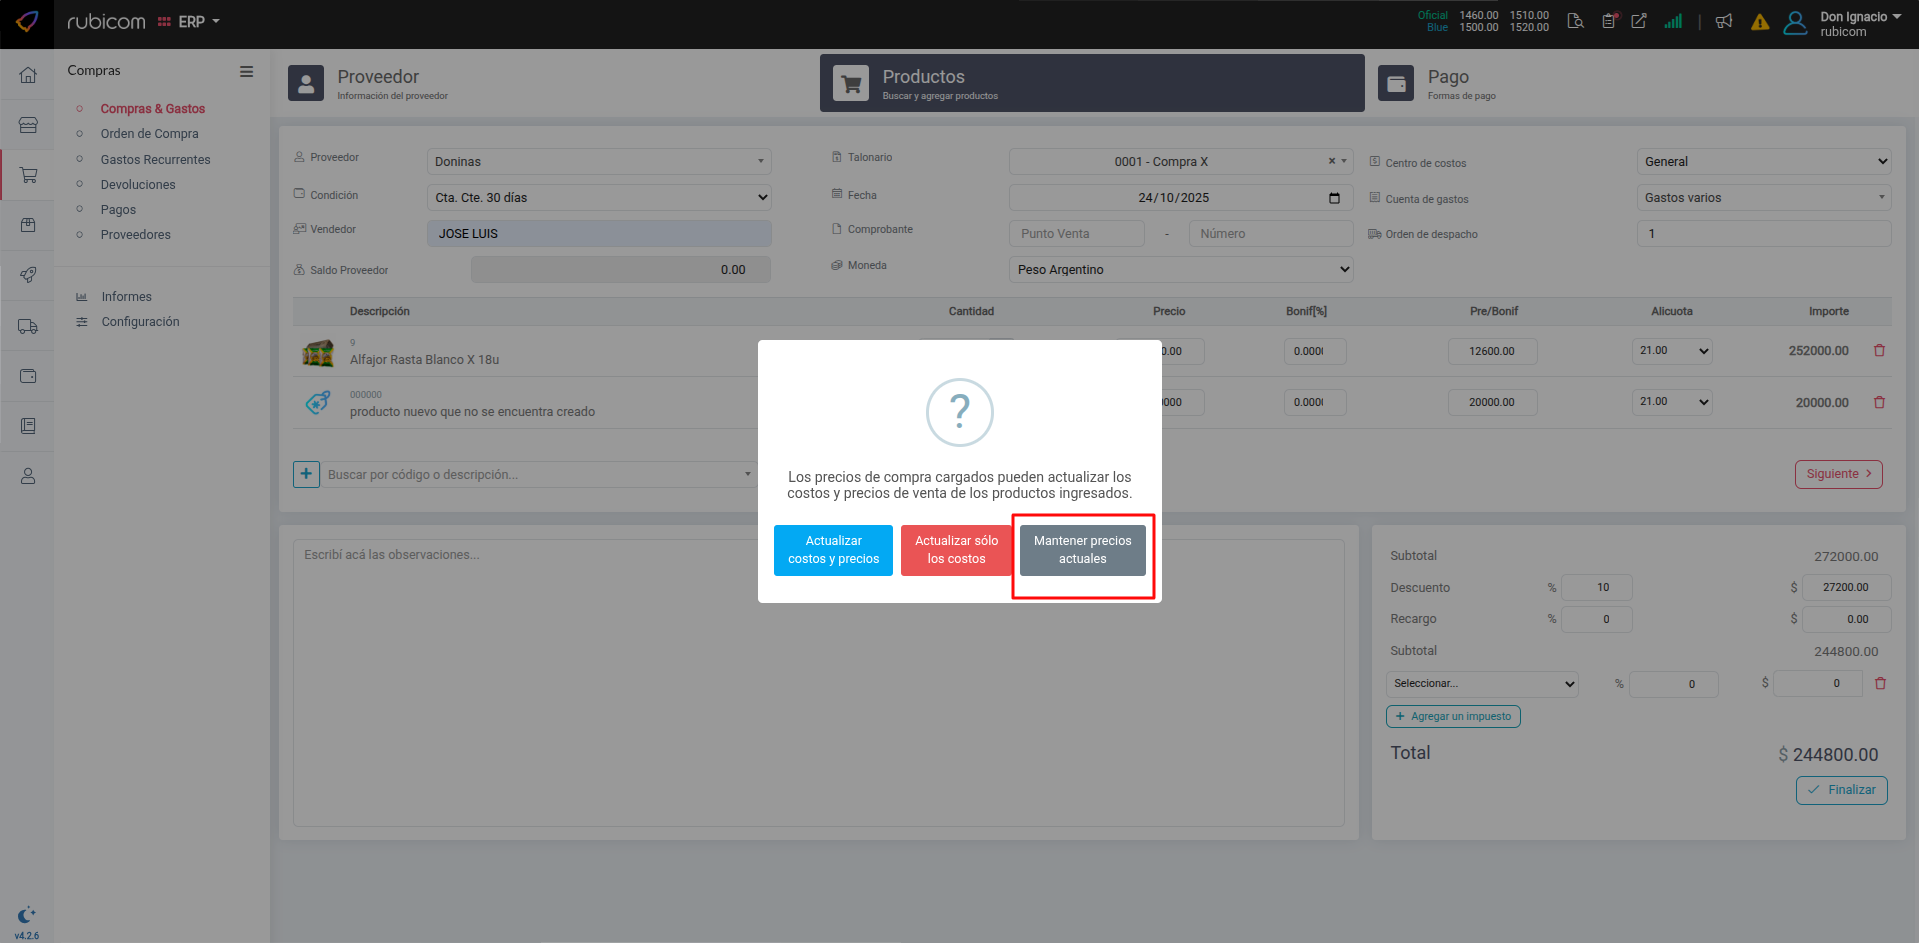Delete the Alfajor Rasta Blanco row
The height and width of the screenshot is (943, 1919).
click(1879, 351)
